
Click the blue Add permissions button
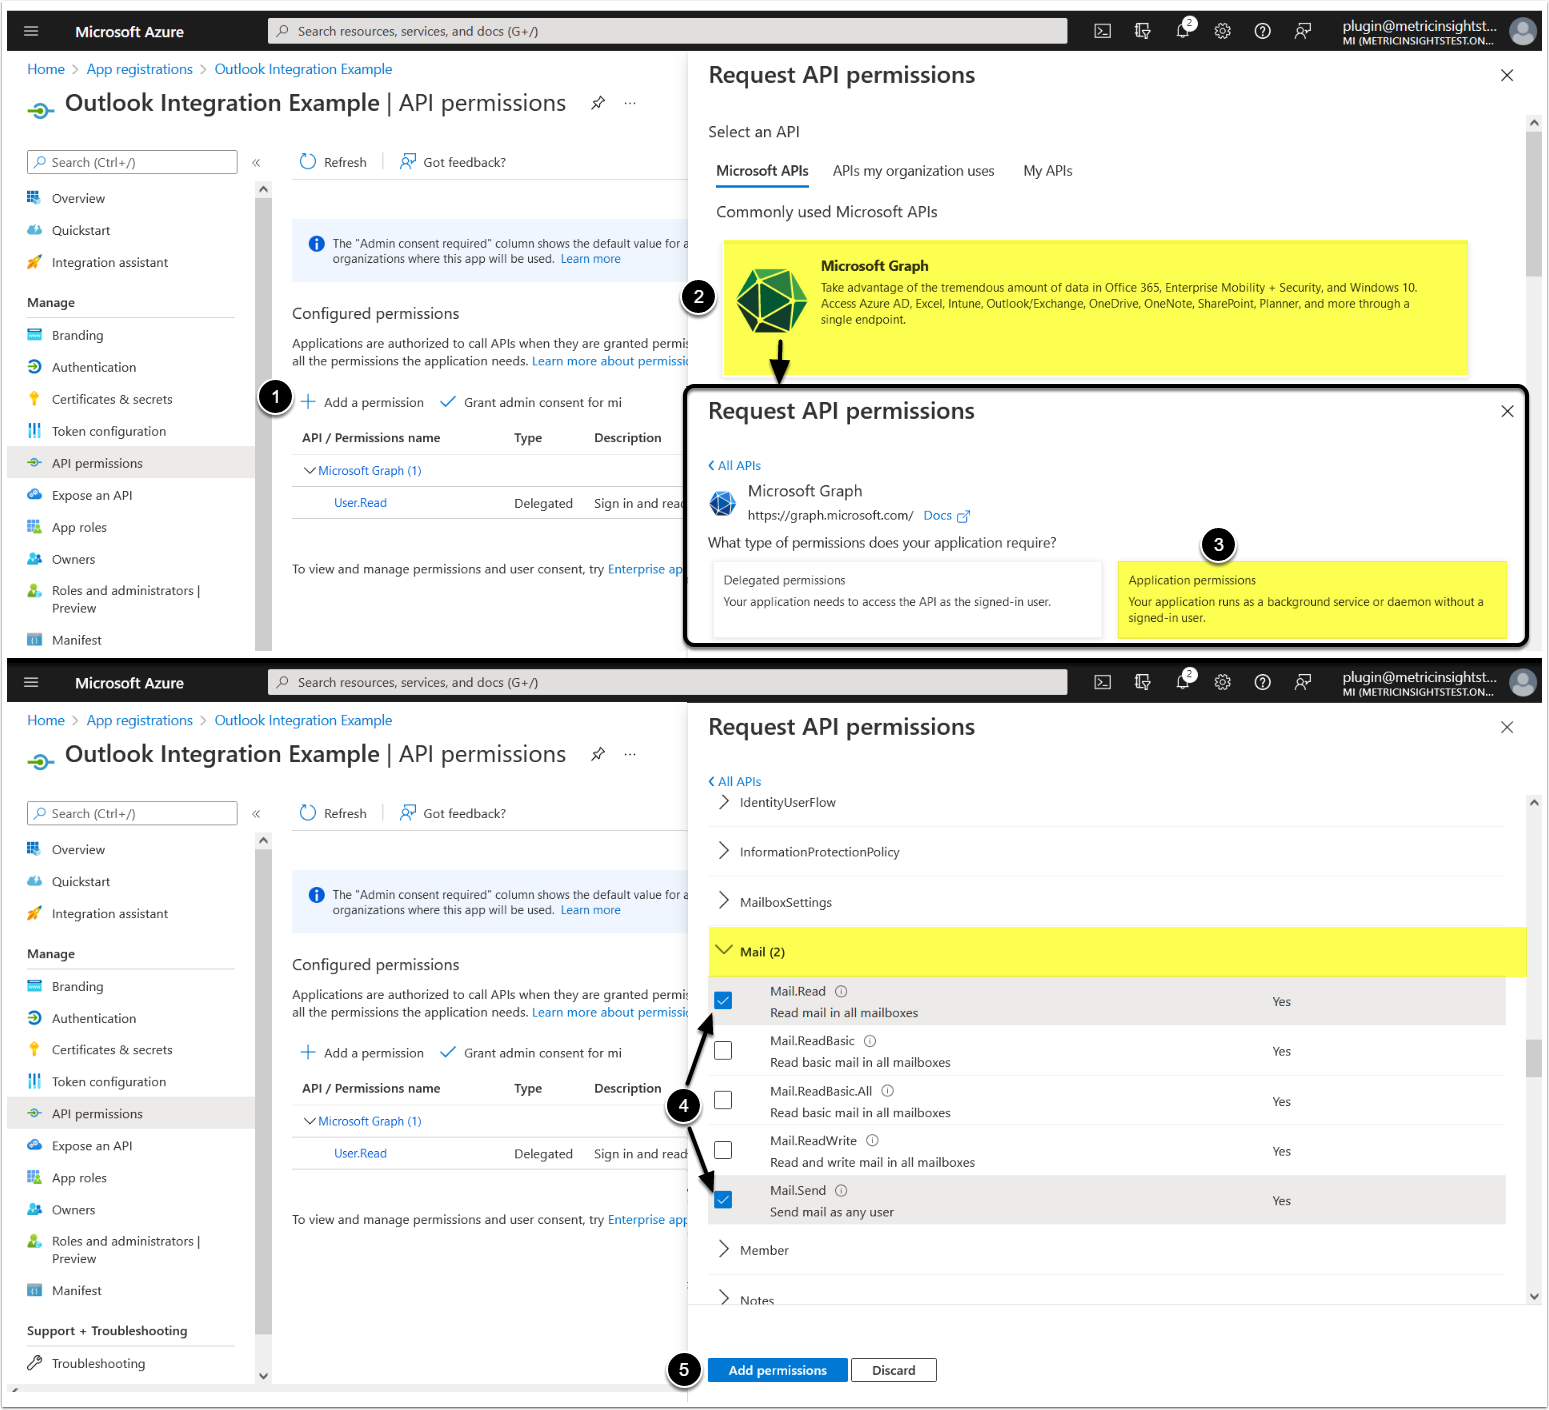pos(777,1370)
